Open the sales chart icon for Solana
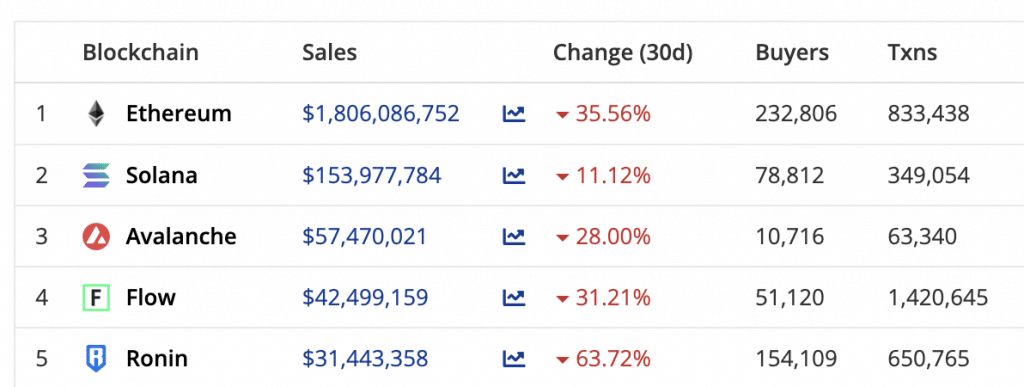Viewport: 1024px width, 387px height. pos(514,176)
